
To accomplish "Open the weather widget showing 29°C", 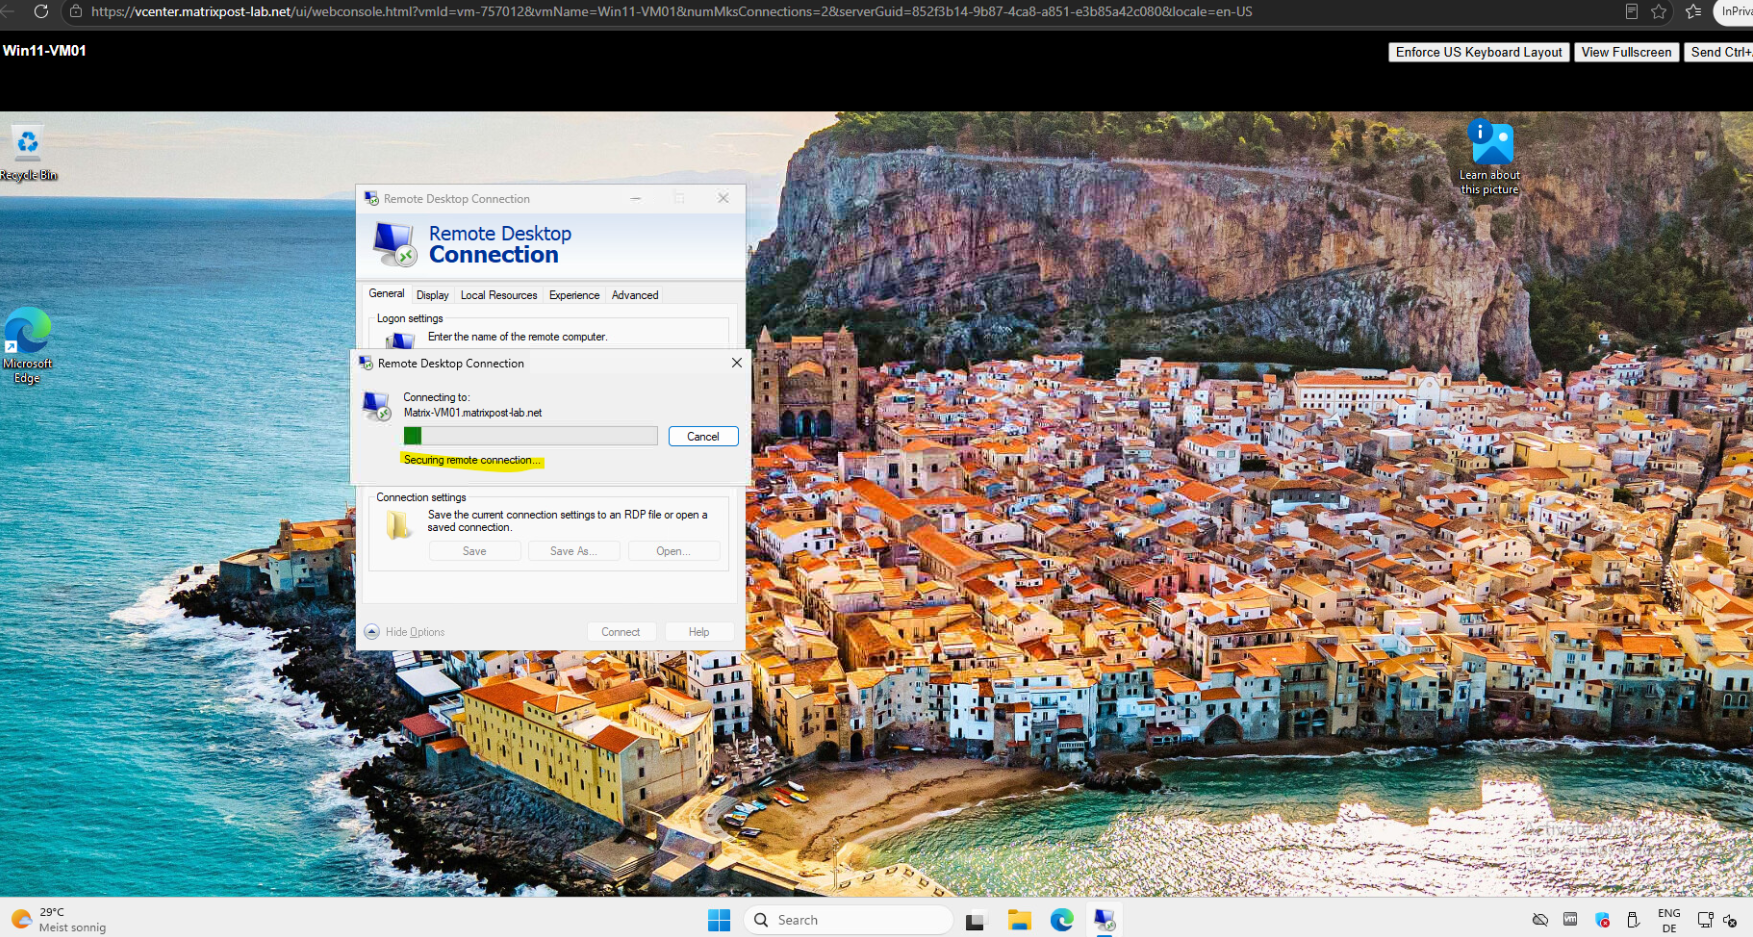I will pyautogui.click(x=58, y=920).
